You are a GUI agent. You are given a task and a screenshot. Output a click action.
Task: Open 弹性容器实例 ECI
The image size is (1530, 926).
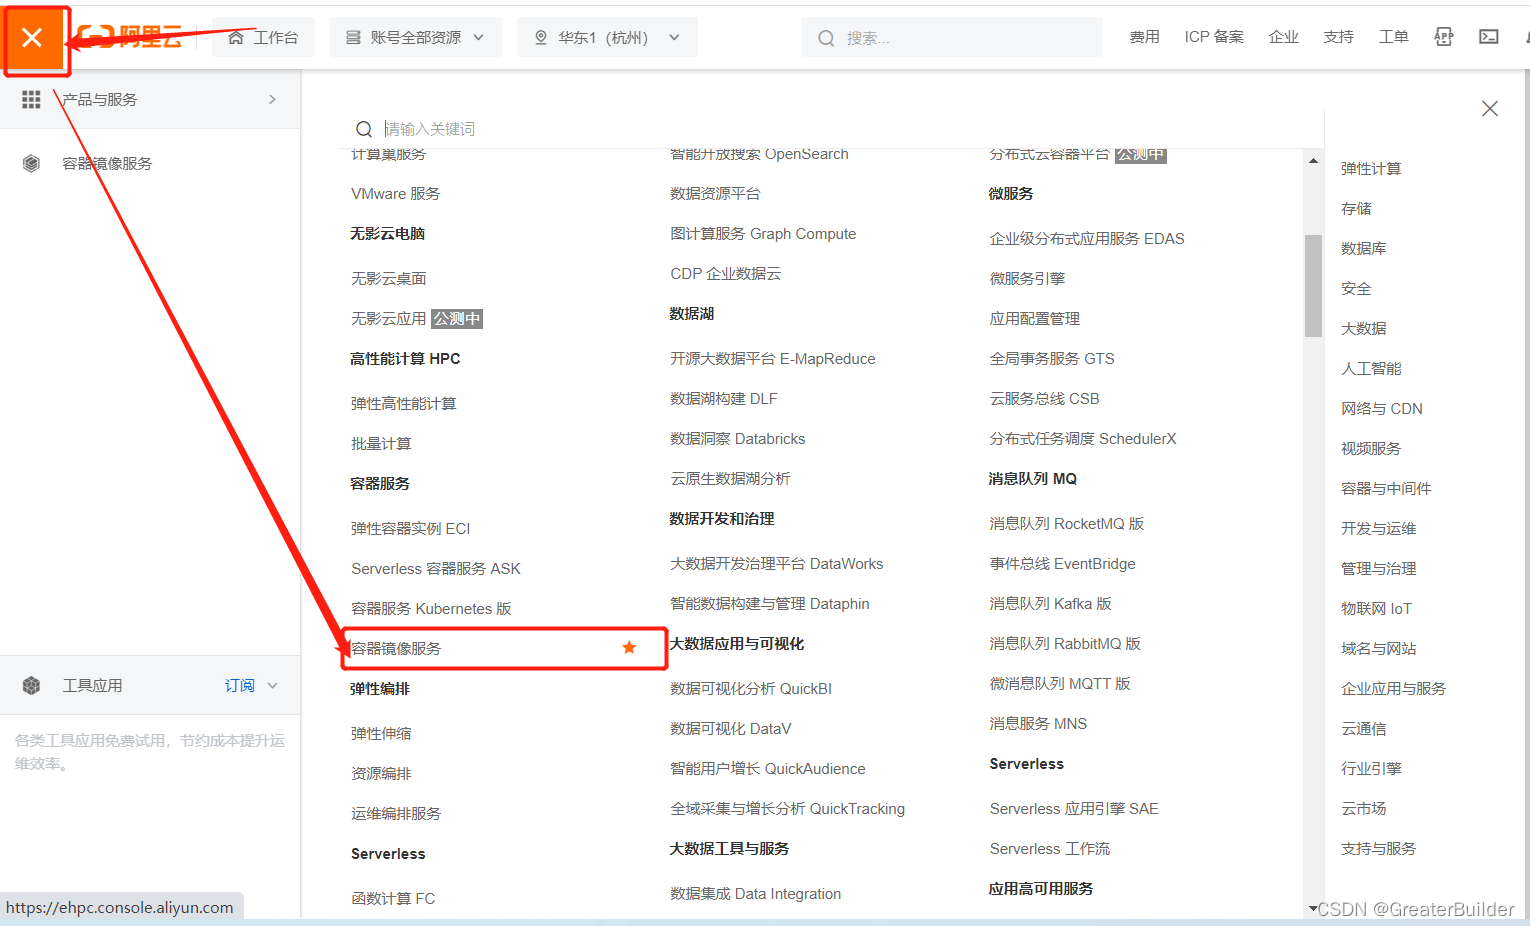[410, 528]
